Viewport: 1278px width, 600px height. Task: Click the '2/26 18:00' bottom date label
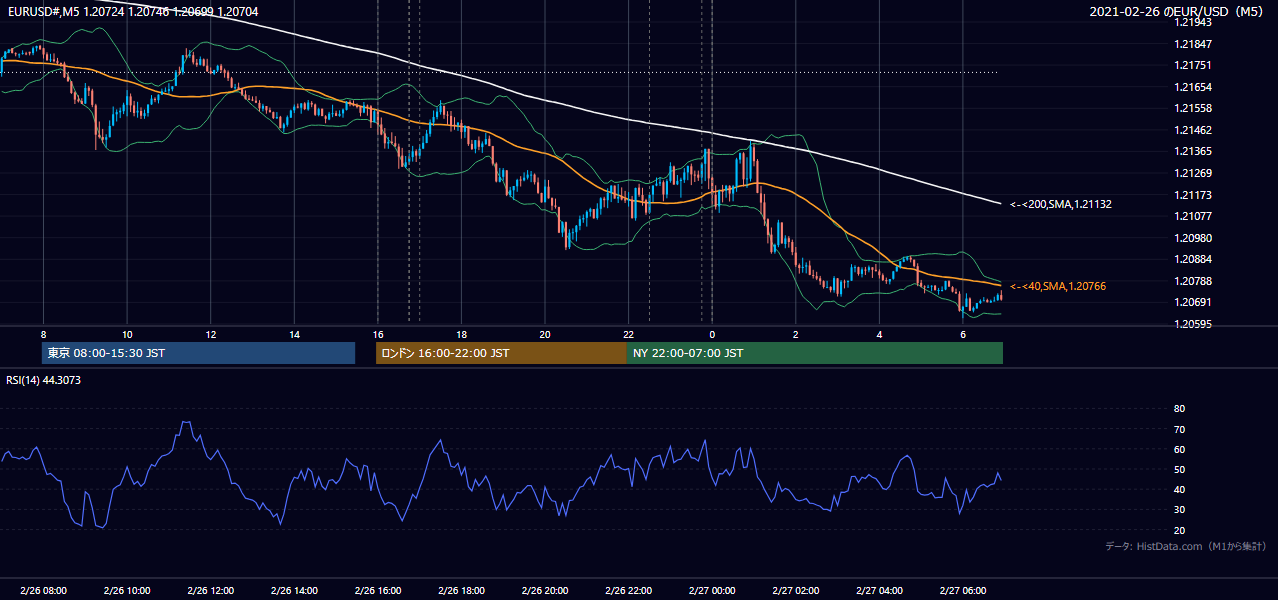click(x=461, y=591)
